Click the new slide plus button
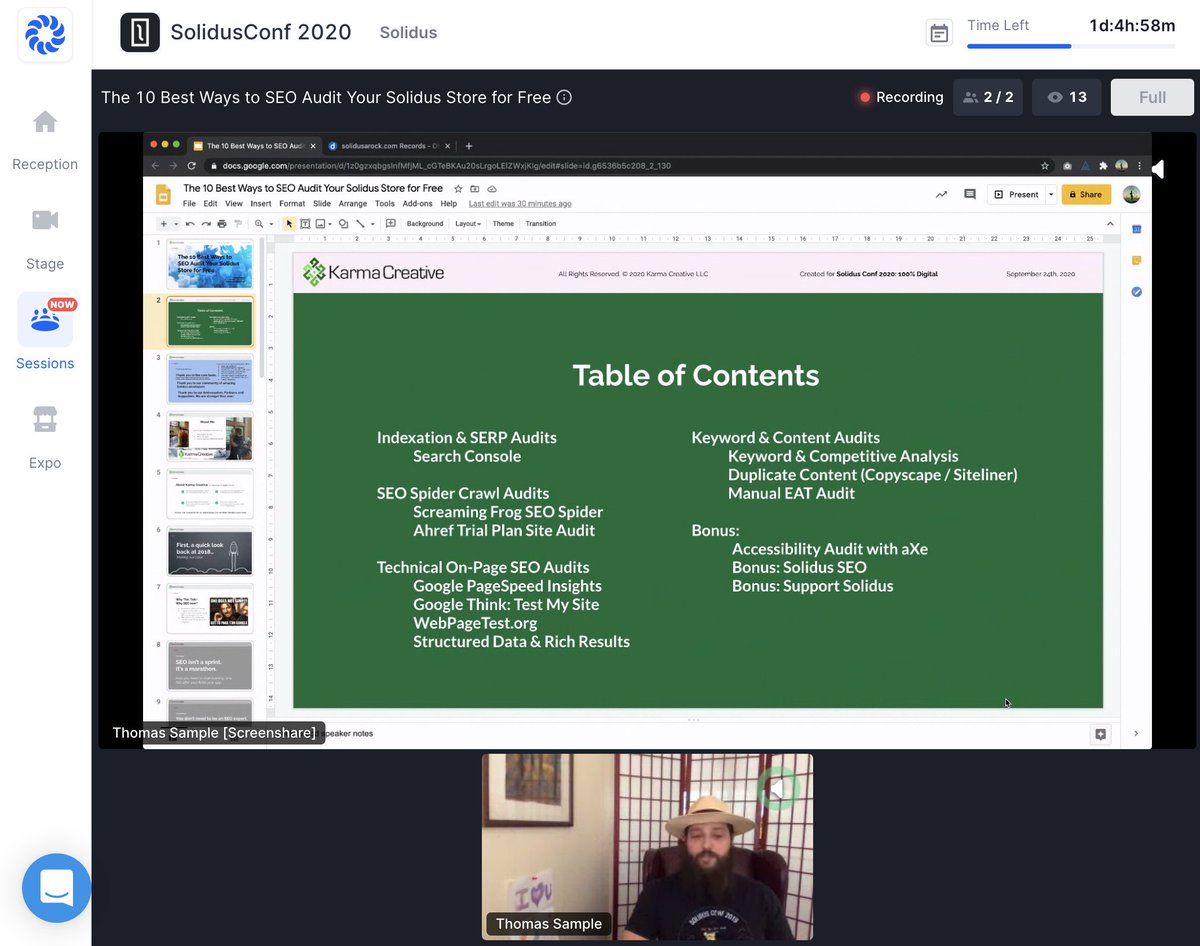Screen dimensions: 1200x946 pyautogui.click(x=163, y=224)
